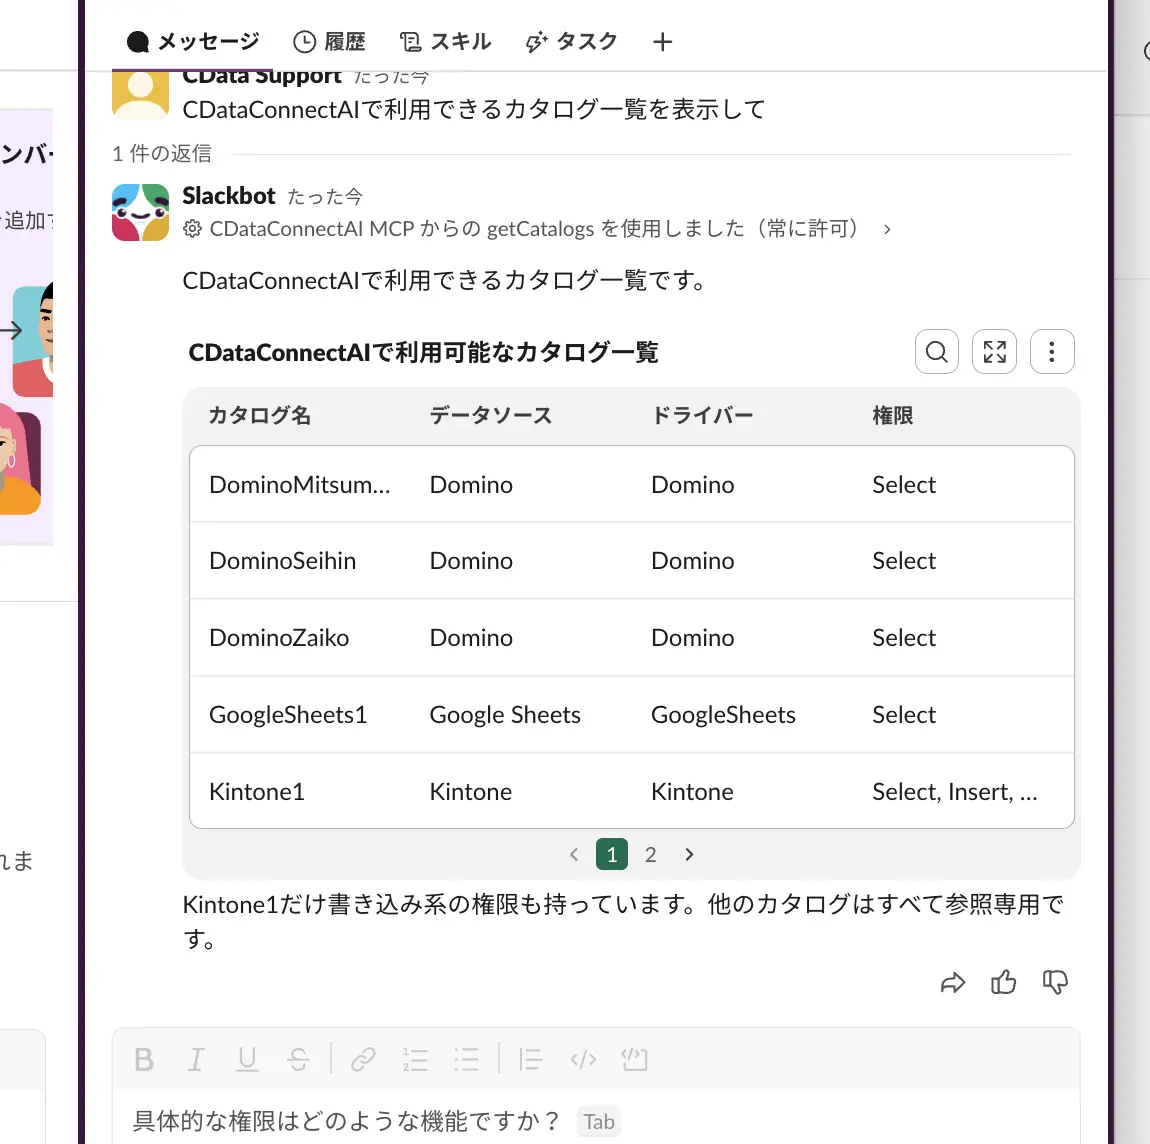
Task: Open the table's more options menu
Action: 1052,352
